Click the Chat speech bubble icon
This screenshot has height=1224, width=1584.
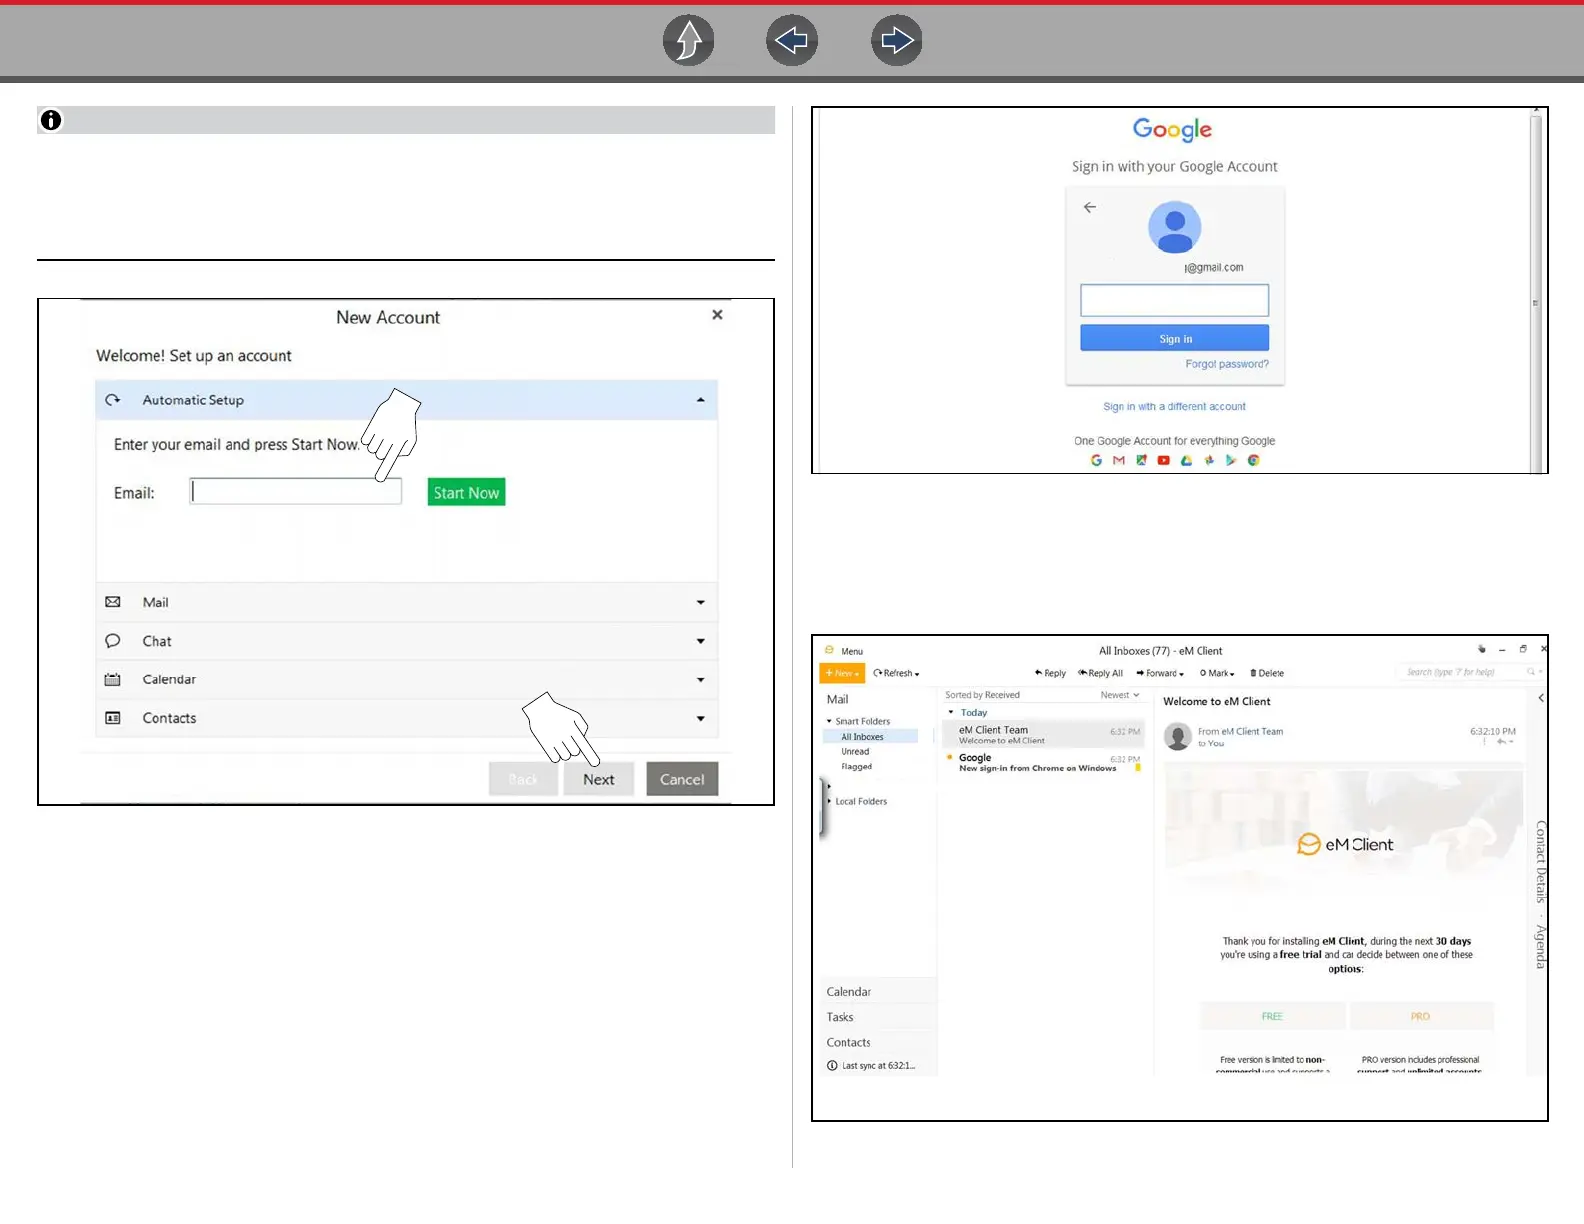[x=113, y=641]
